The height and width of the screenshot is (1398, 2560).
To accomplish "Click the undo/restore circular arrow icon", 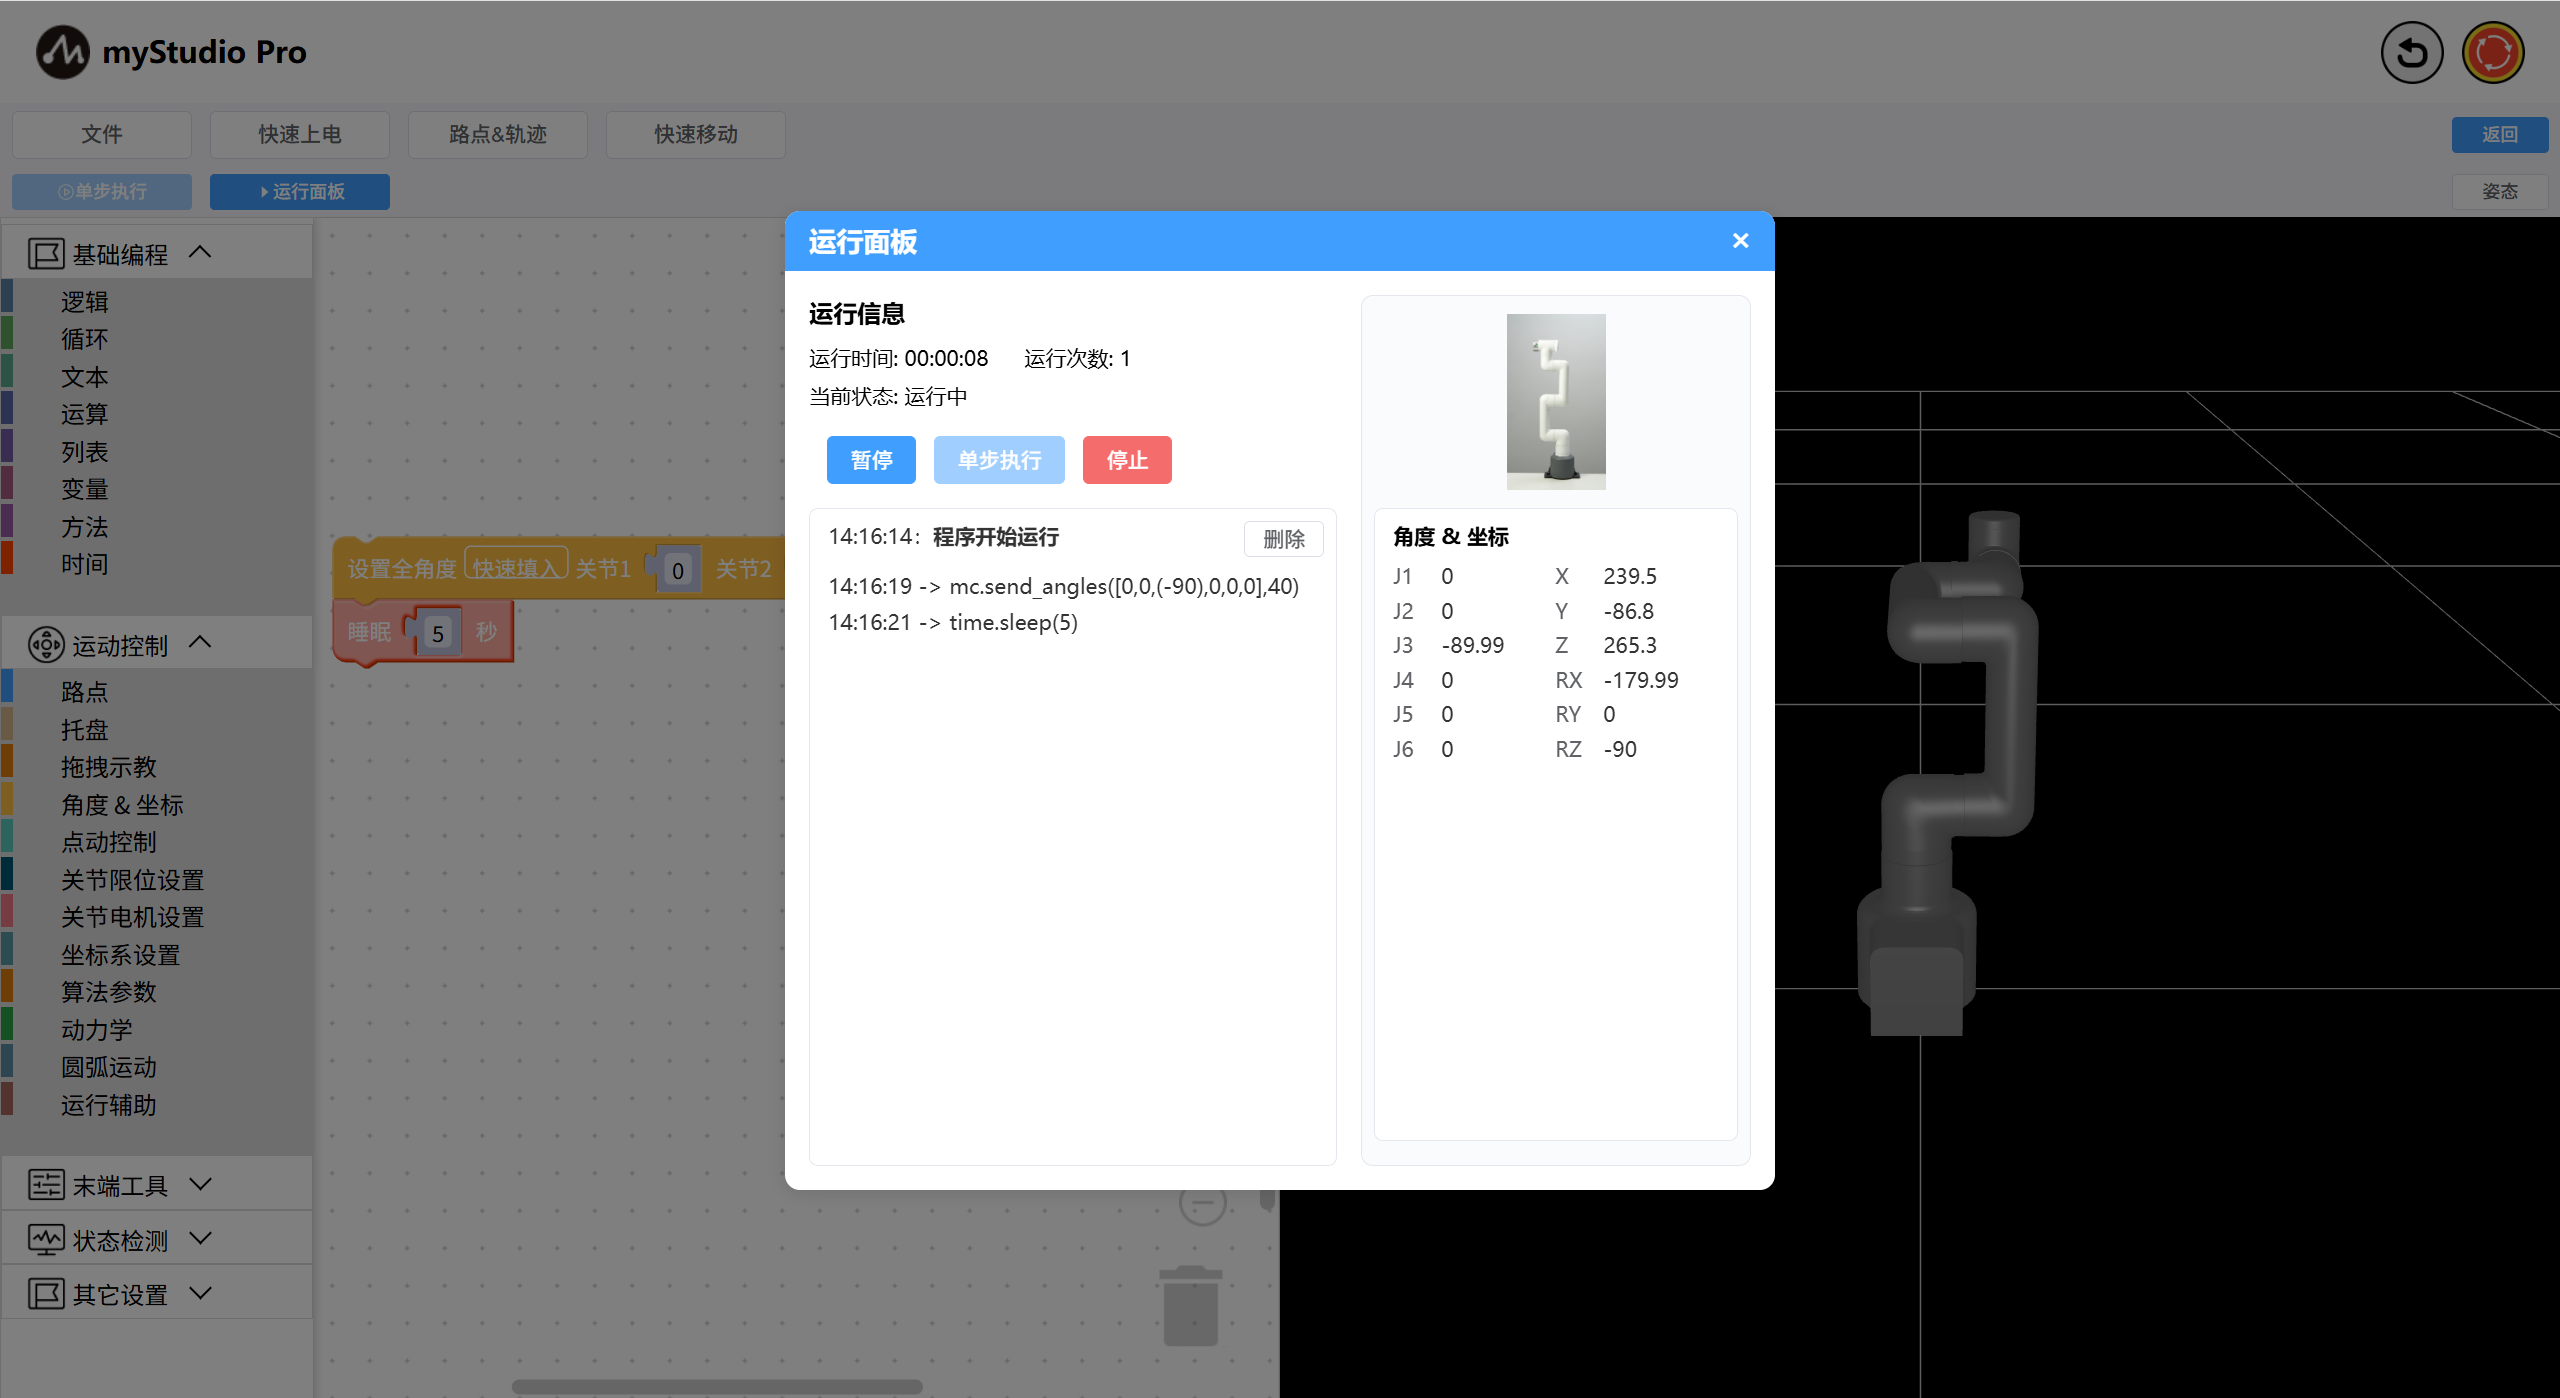I will [x=2411, y=52].
